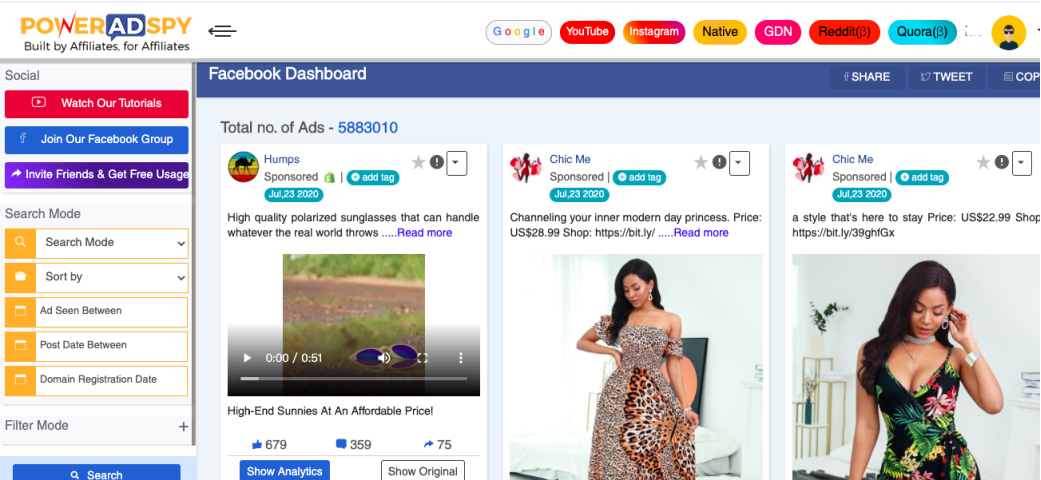The width and height of the screenshot is (1041, 480).
Task: Click calendar icon beside Post Date Between
Action: pos(20,346)
